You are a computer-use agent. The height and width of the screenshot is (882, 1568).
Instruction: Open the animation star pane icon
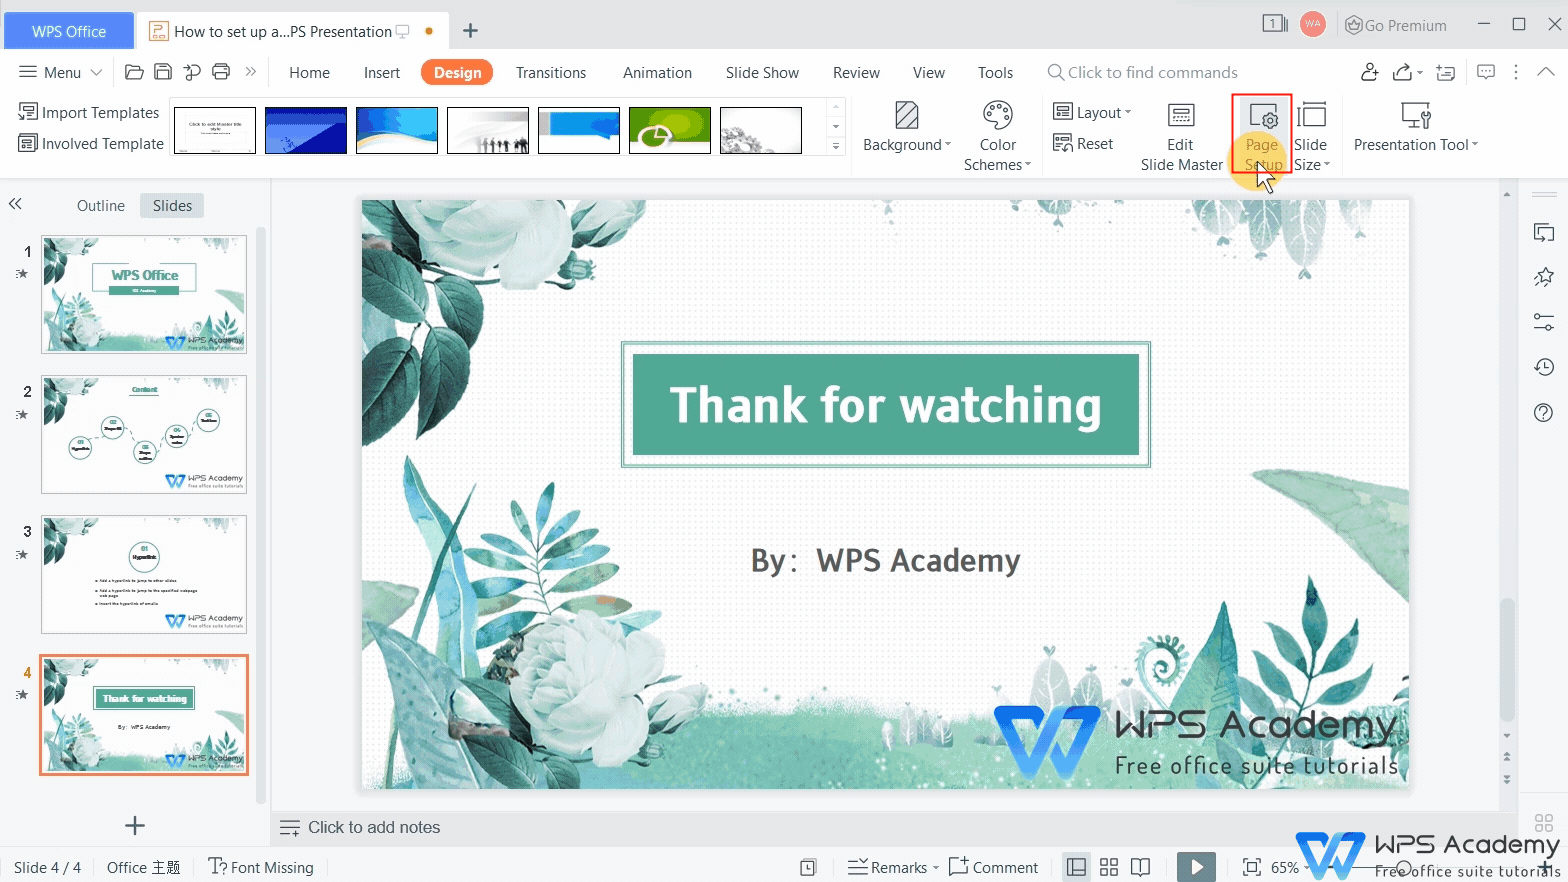pyautogui.click(x=1544, y=277)
